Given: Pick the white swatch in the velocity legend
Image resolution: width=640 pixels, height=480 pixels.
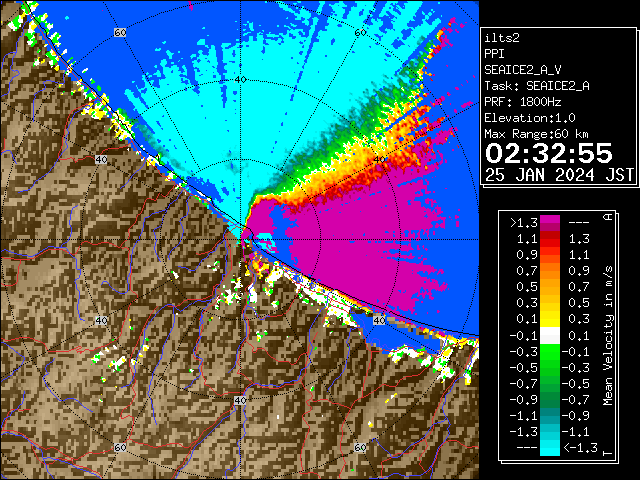Looking at the screenshot, I should [x=550, y=336].
